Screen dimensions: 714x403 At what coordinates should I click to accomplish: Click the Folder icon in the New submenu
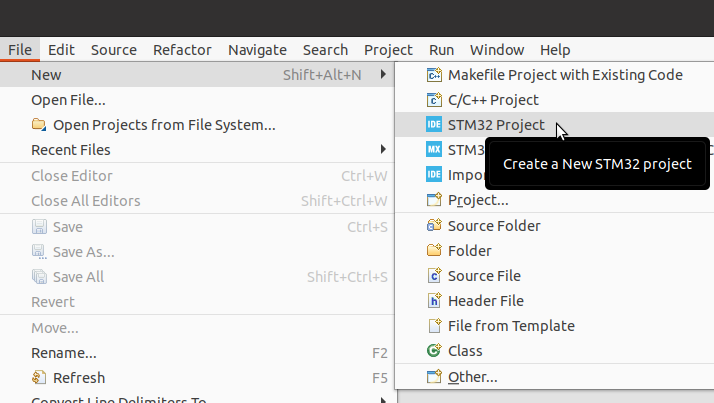434,250
